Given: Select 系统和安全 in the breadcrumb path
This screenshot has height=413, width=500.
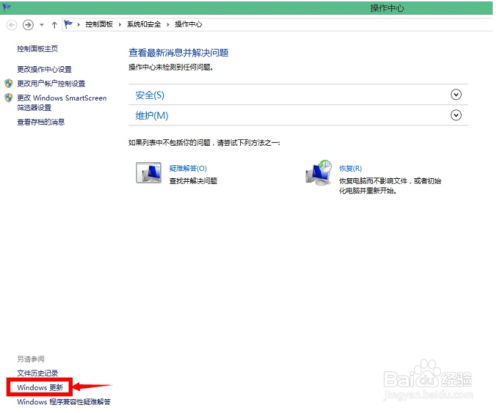Looking at the screenshot, I should point(144,24).
